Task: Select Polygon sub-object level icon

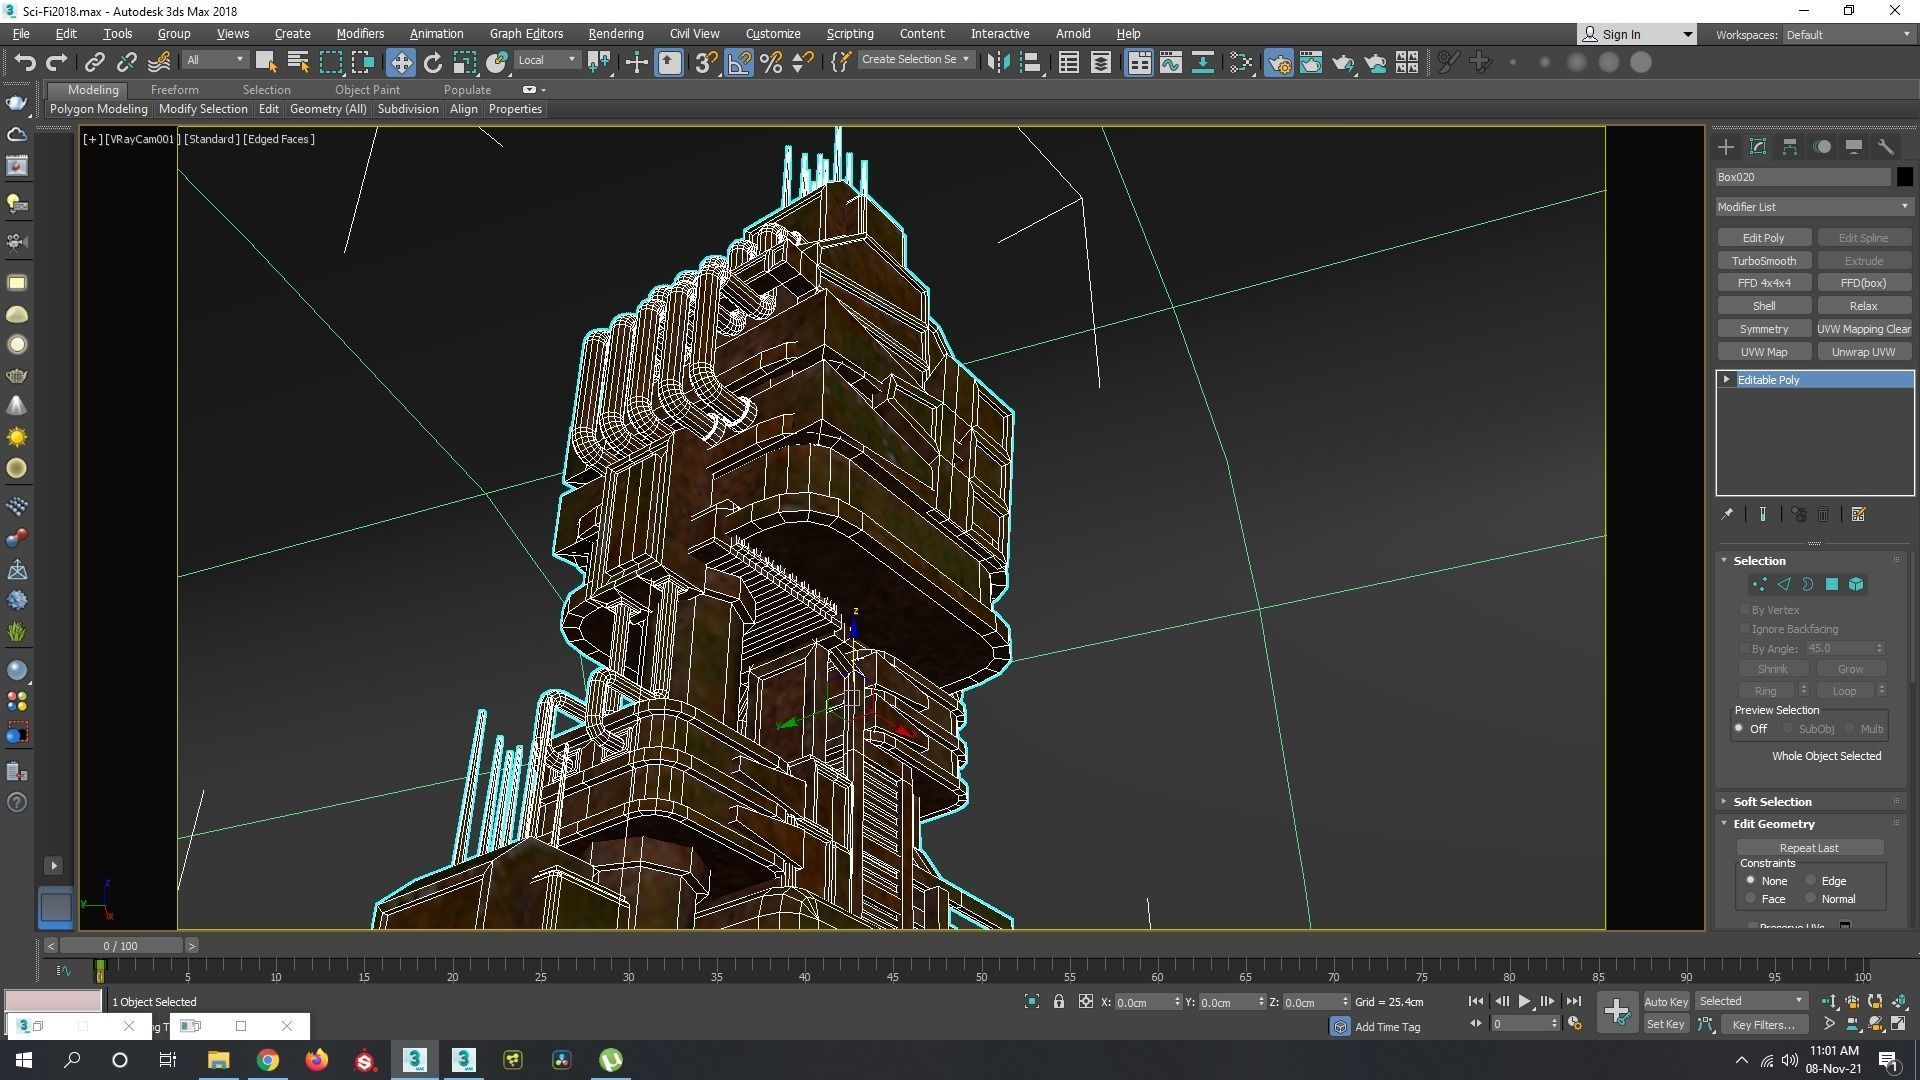Action: coord(1832,585)
